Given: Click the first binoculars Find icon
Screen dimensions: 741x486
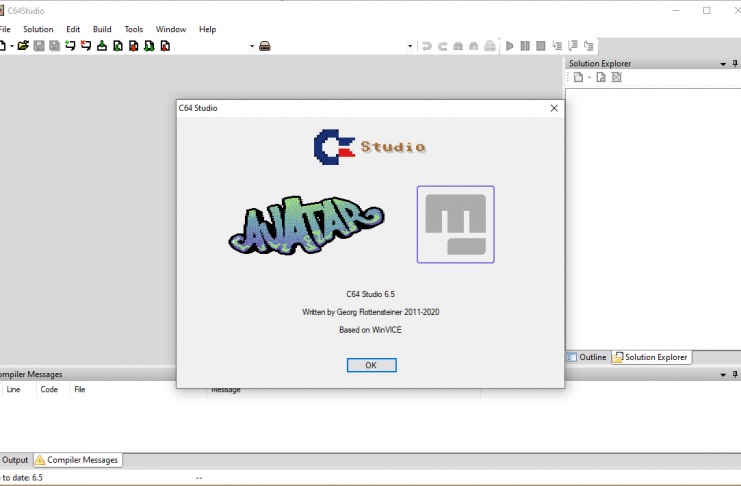Looking at the screenshot, I should click(458, 46).
